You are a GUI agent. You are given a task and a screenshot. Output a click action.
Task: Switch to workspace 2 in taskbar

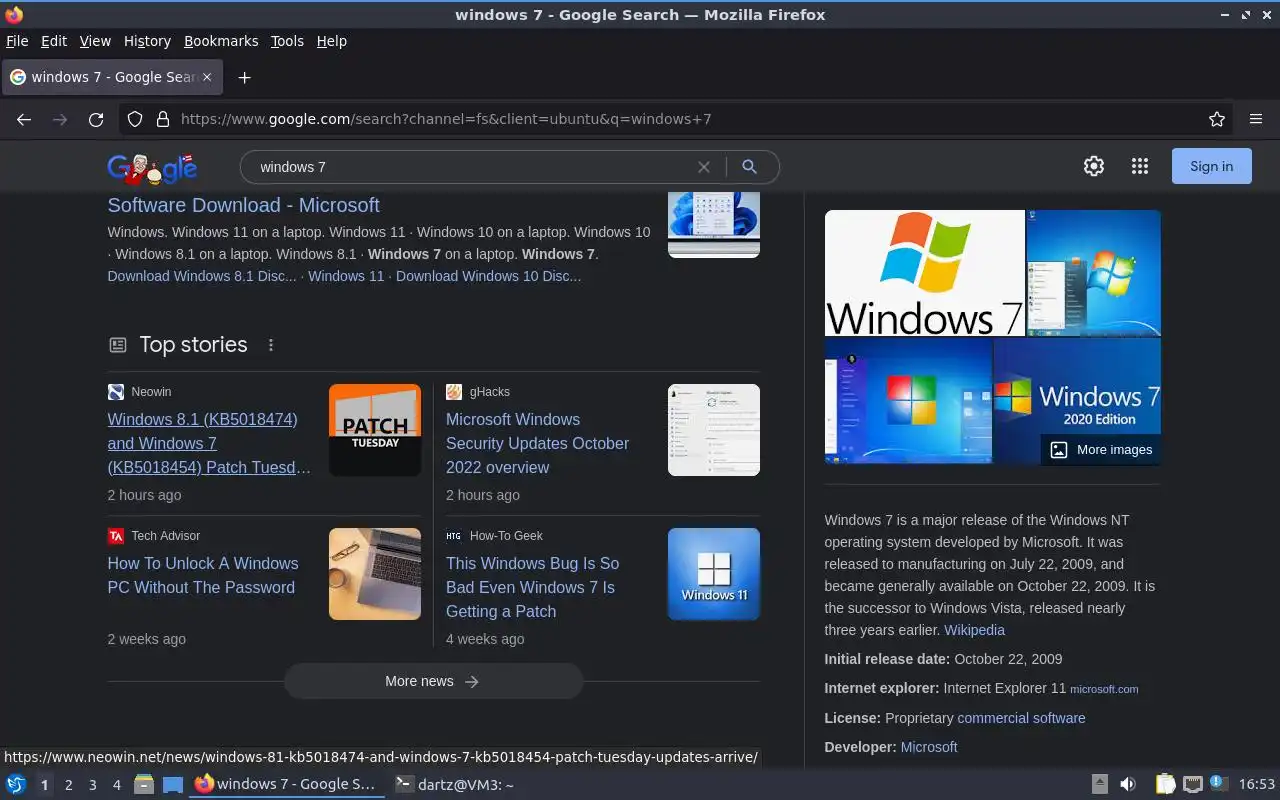(x=68, y=785)
